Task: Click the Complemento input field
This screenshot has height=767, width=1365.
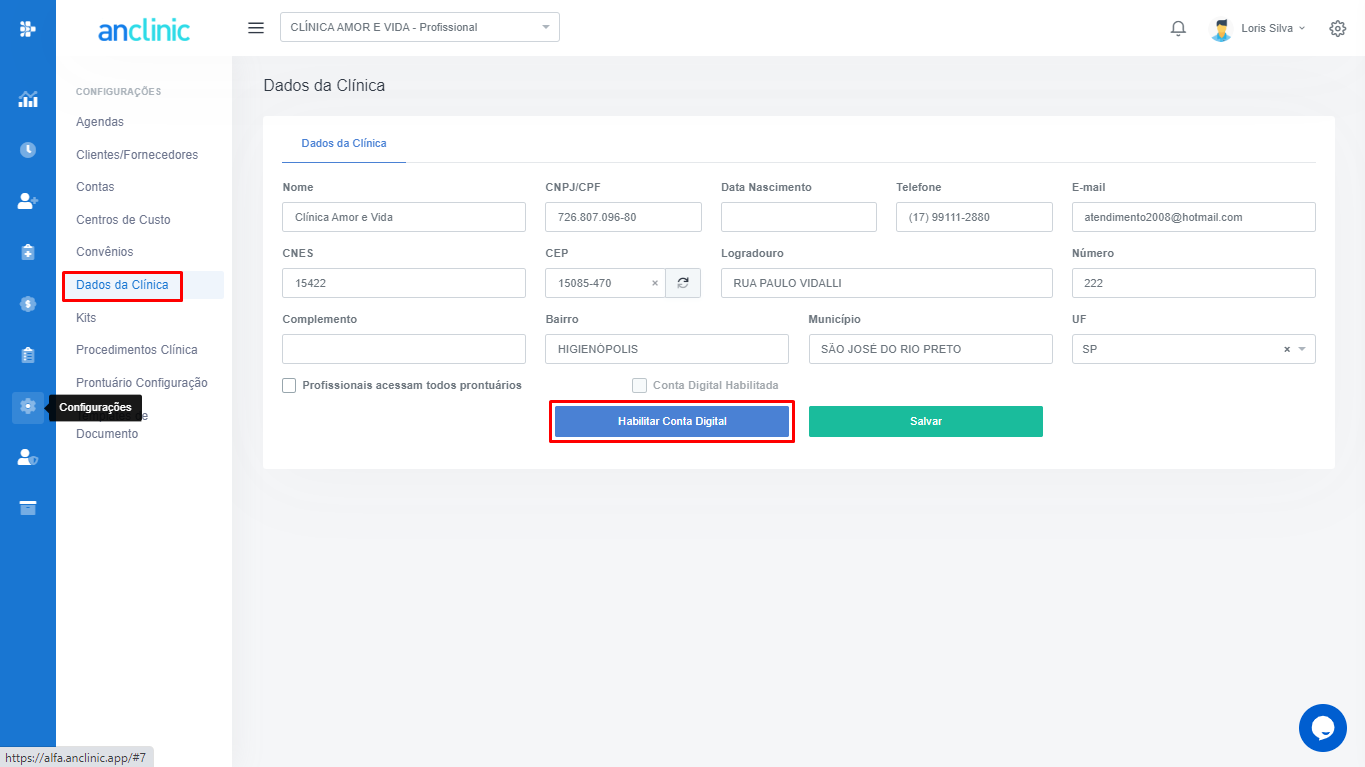Action: [404, 349]
